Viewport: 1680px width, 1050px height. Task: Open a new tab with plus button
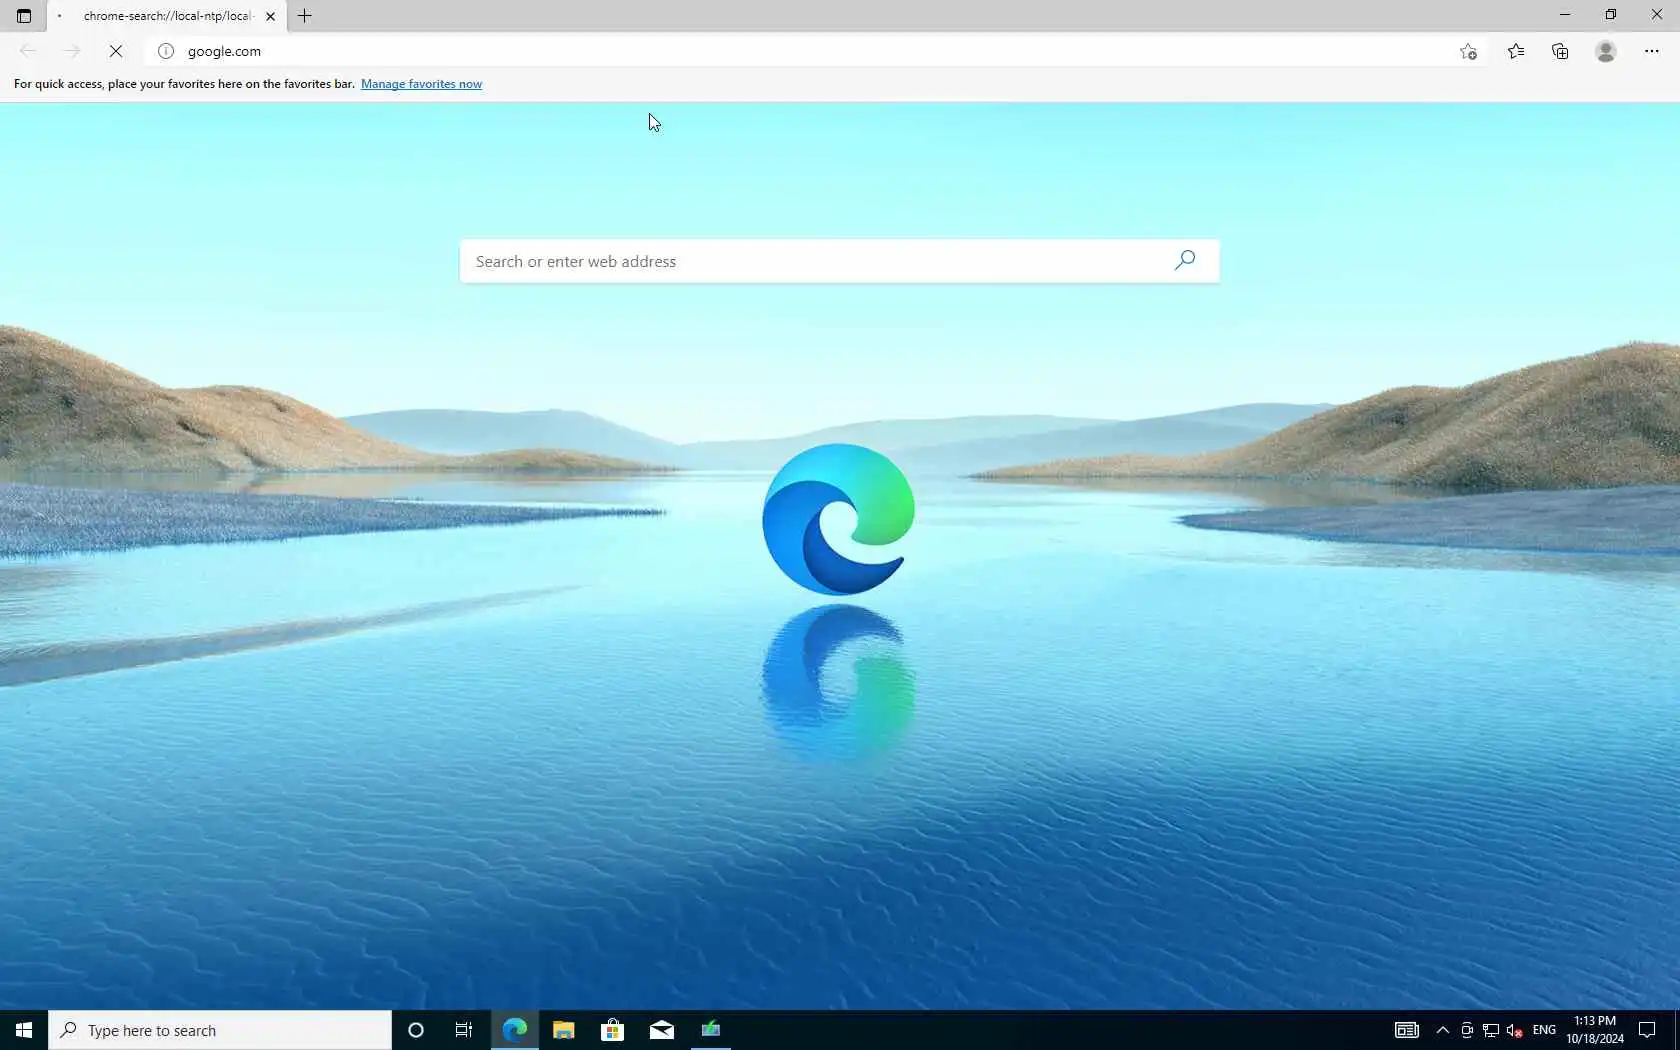[305, 16]
